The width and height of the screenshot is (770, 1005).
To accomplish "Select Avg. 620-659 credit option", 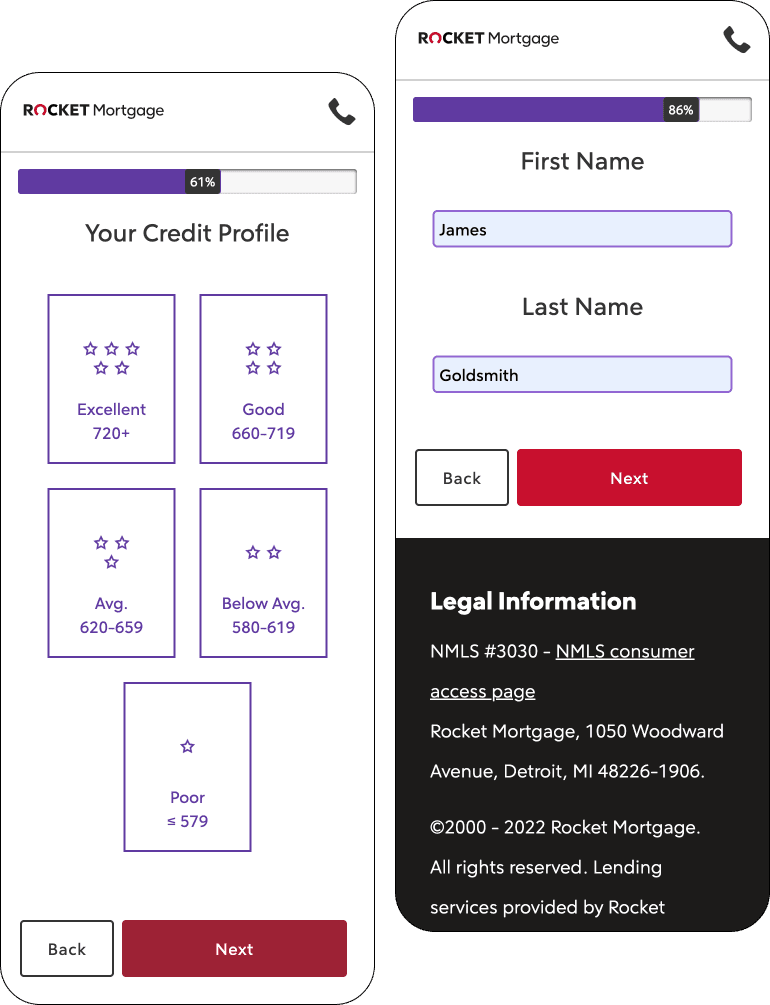I will (112, 573).
